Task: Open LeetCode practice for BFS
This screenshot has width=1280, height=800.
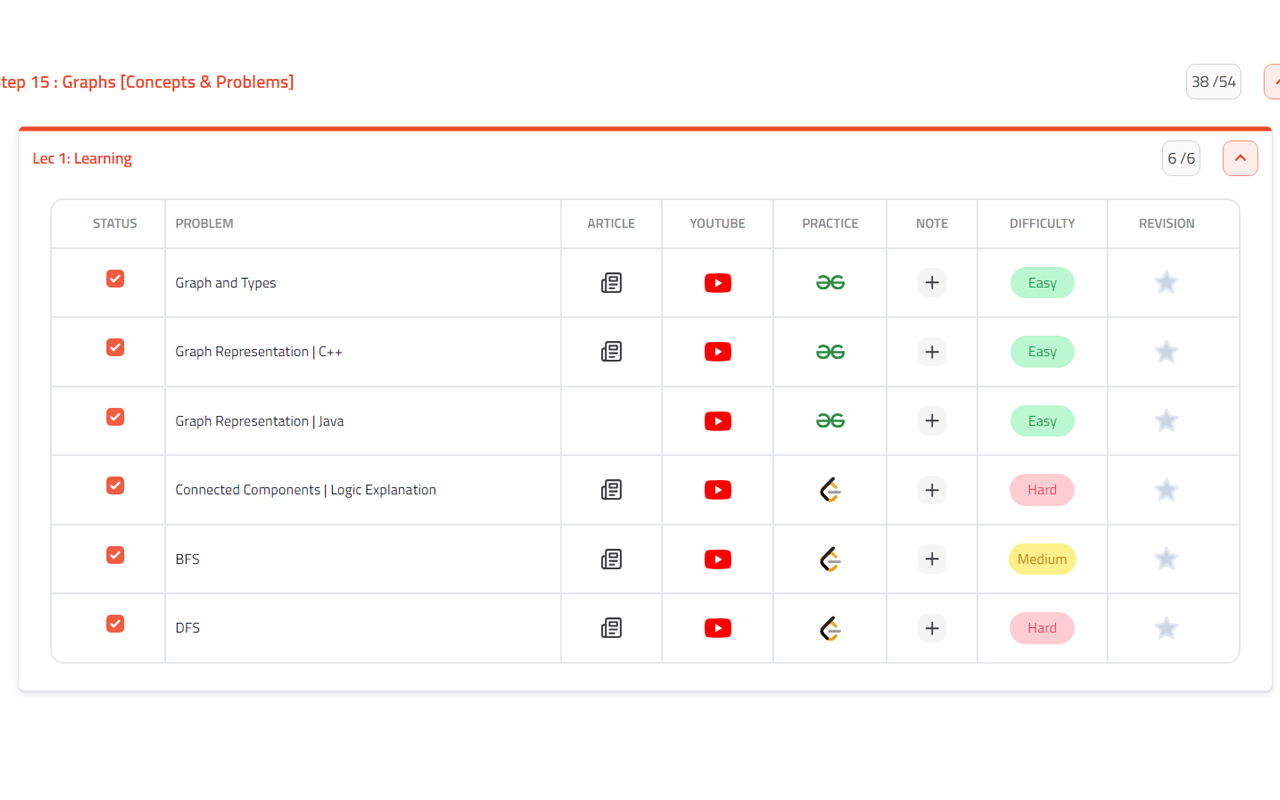Action: pyautogui.click(x=830, y=559)
